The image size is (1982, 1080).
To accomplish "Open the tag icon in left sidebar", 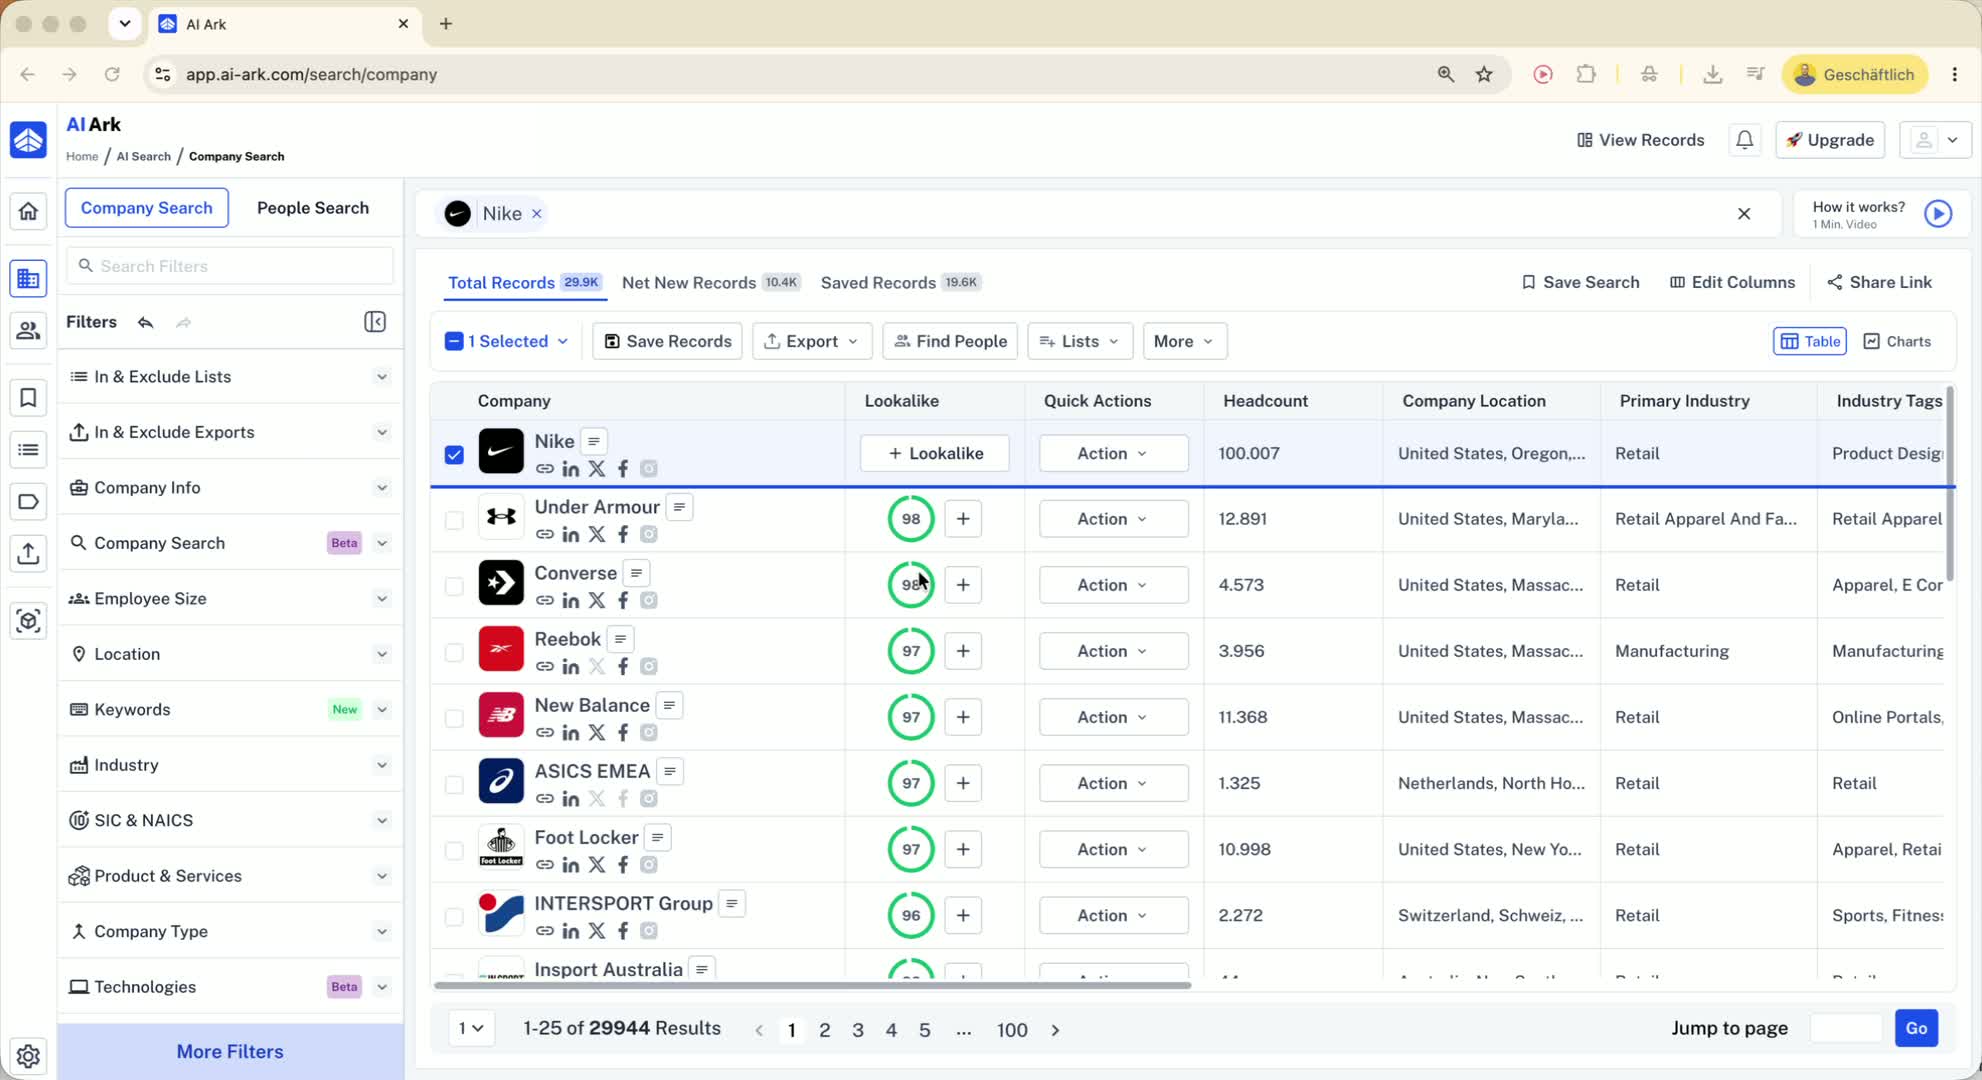I will click(28, 501).
